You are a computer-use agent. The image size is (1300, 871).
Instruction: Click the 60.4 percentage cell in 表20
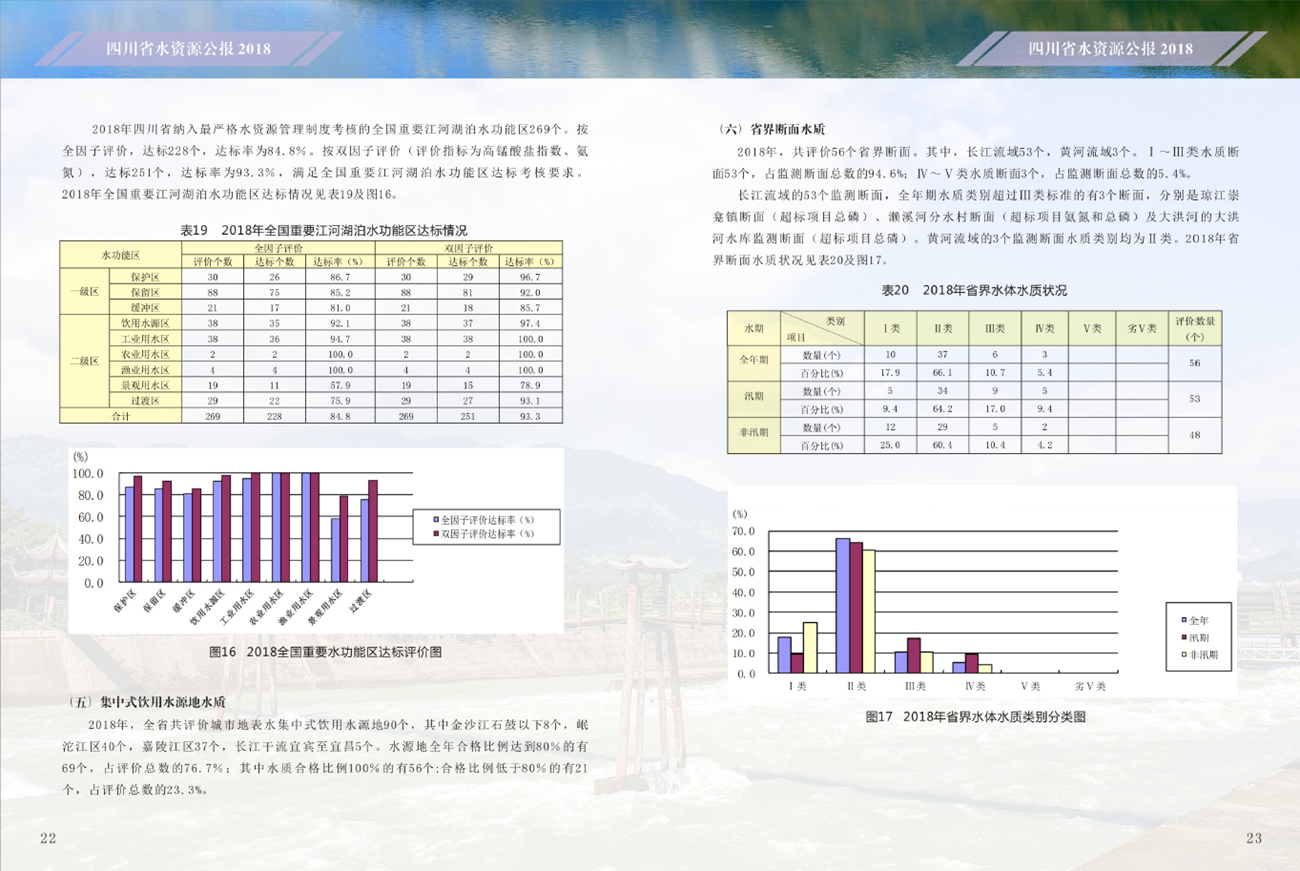coord(942,445)
